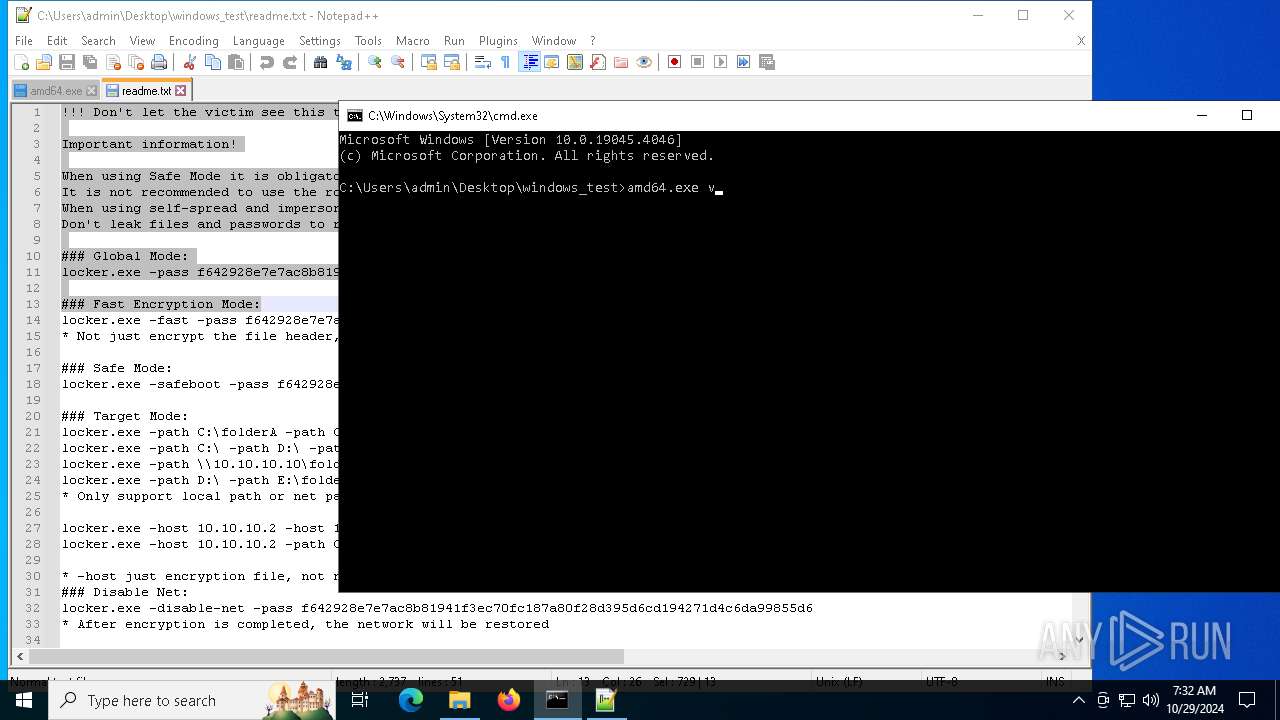Screen dimensions: 1280x720
Task: Zoom out using the toolbar magnifier
Action: [x=398, y=62]
